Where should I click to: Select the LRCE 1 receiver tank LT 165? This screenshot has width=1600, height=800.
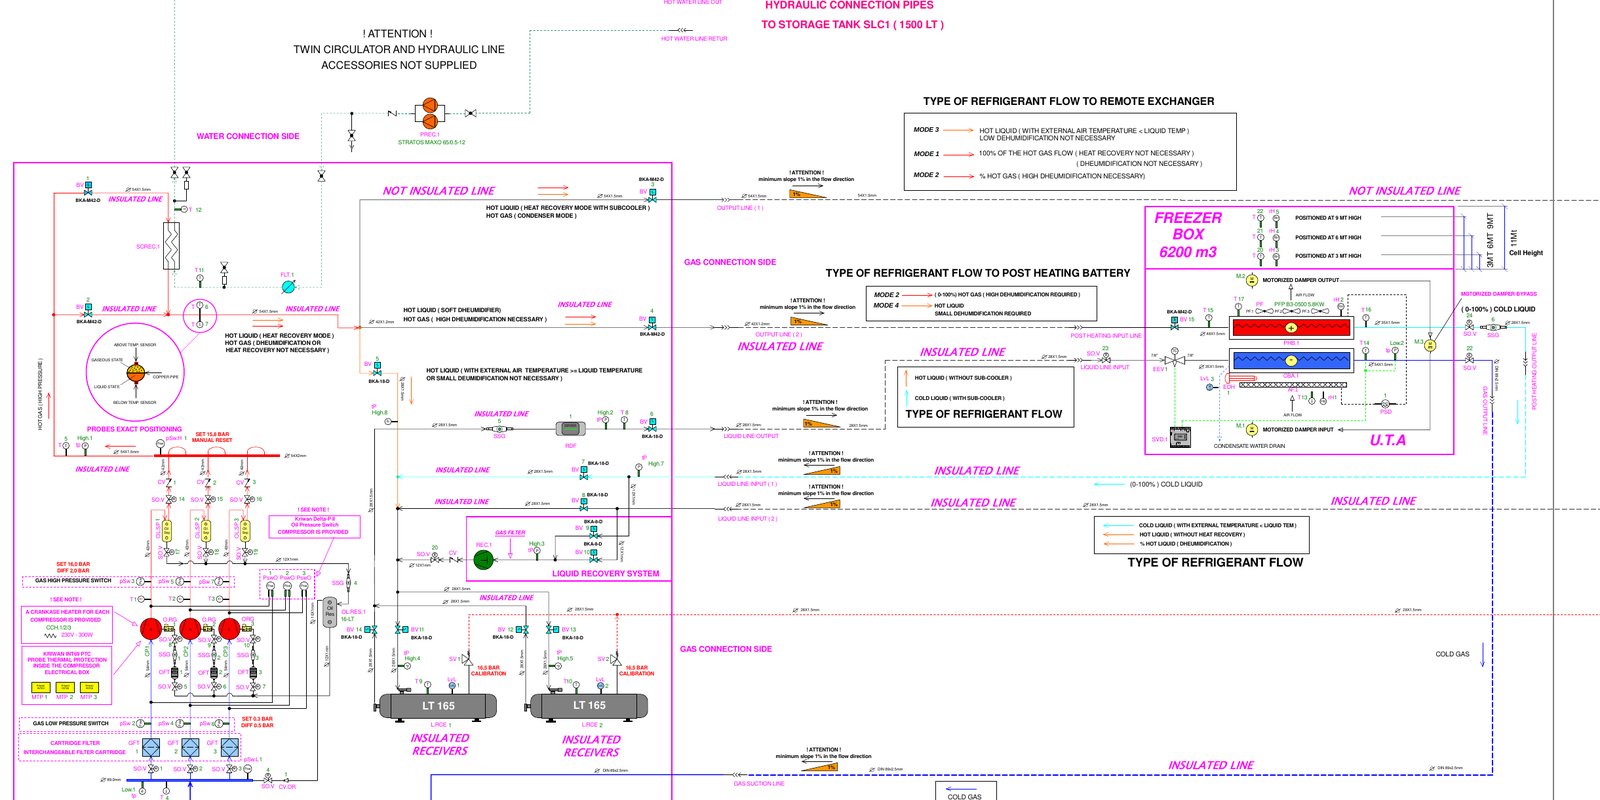438,706
